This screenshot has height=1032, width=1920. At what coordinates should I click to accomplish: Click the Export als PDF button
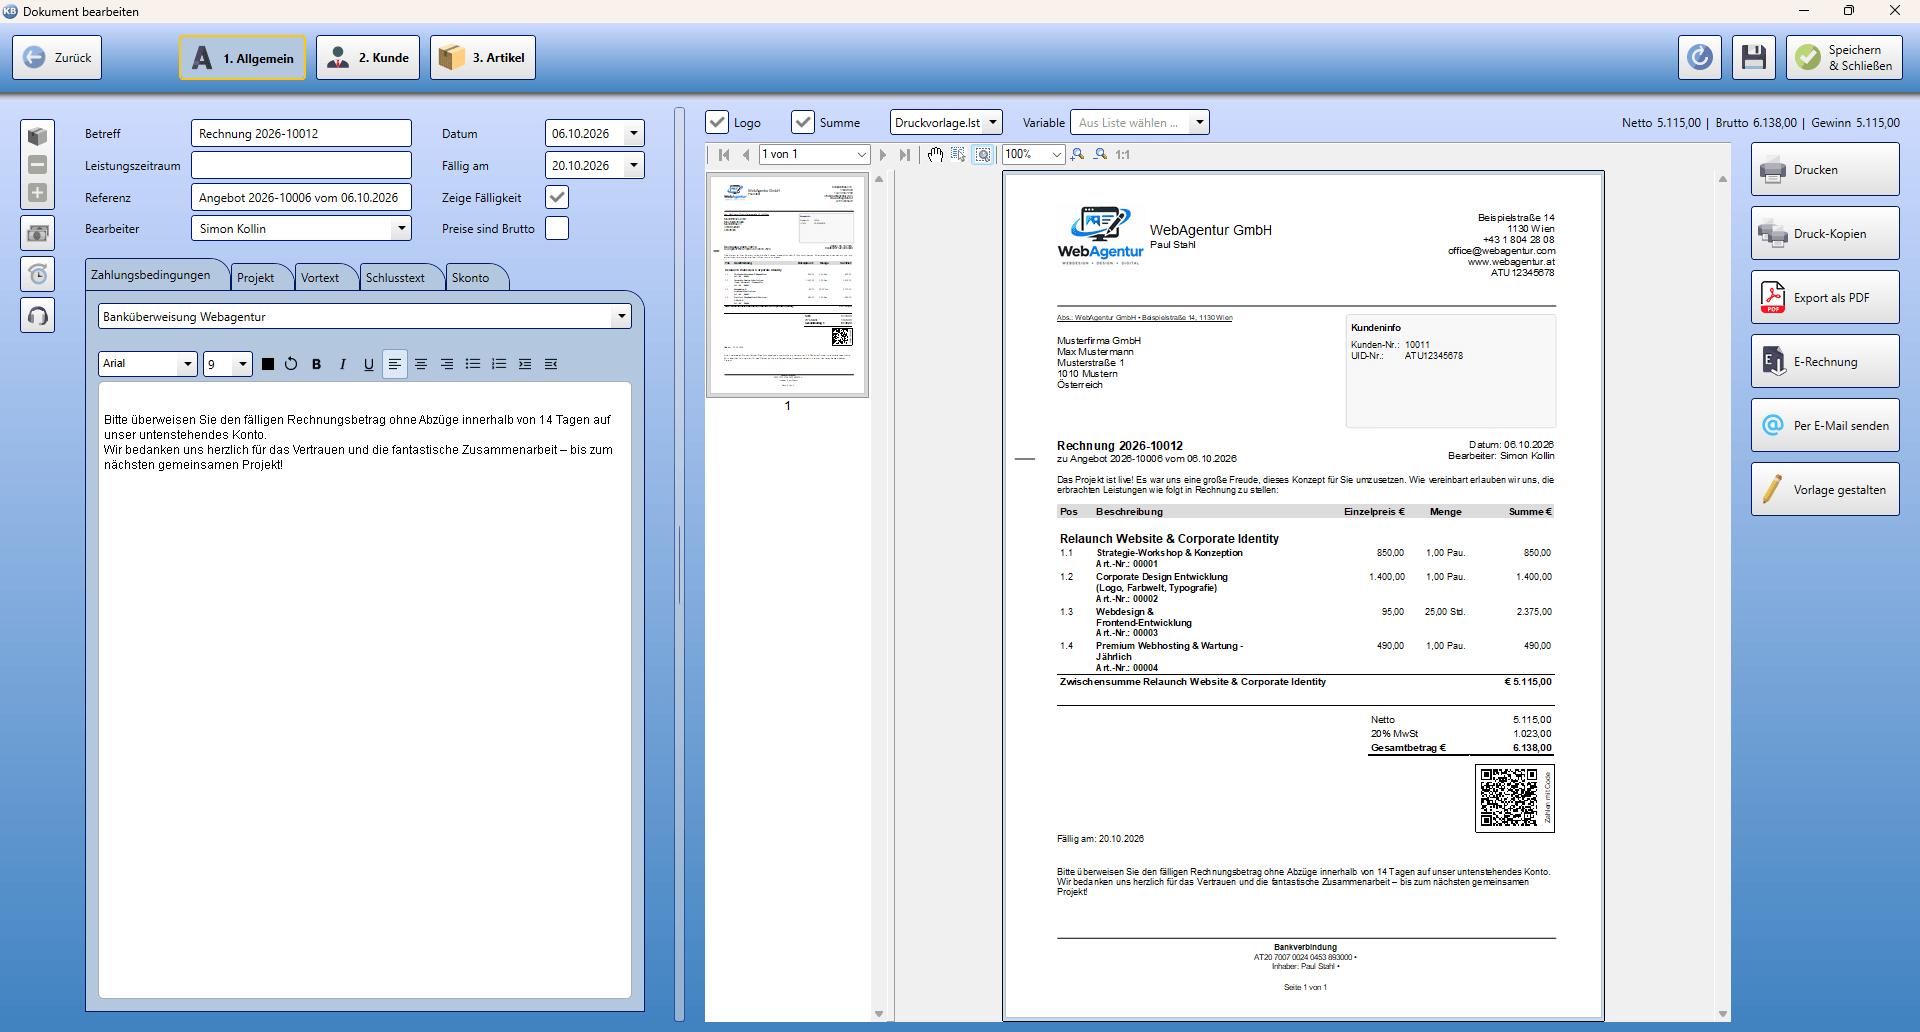click(x=1825, y=298)
